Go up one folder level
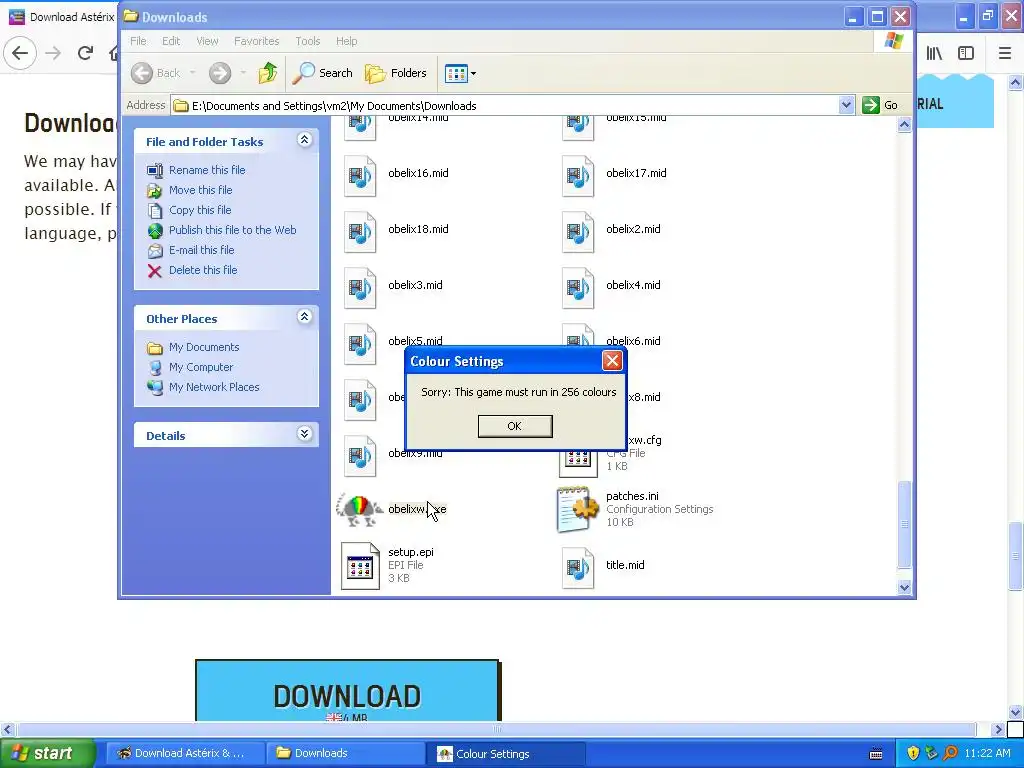Image resolution: width=1024 pixels, height=768 pixels. click(x=268, y=73)
